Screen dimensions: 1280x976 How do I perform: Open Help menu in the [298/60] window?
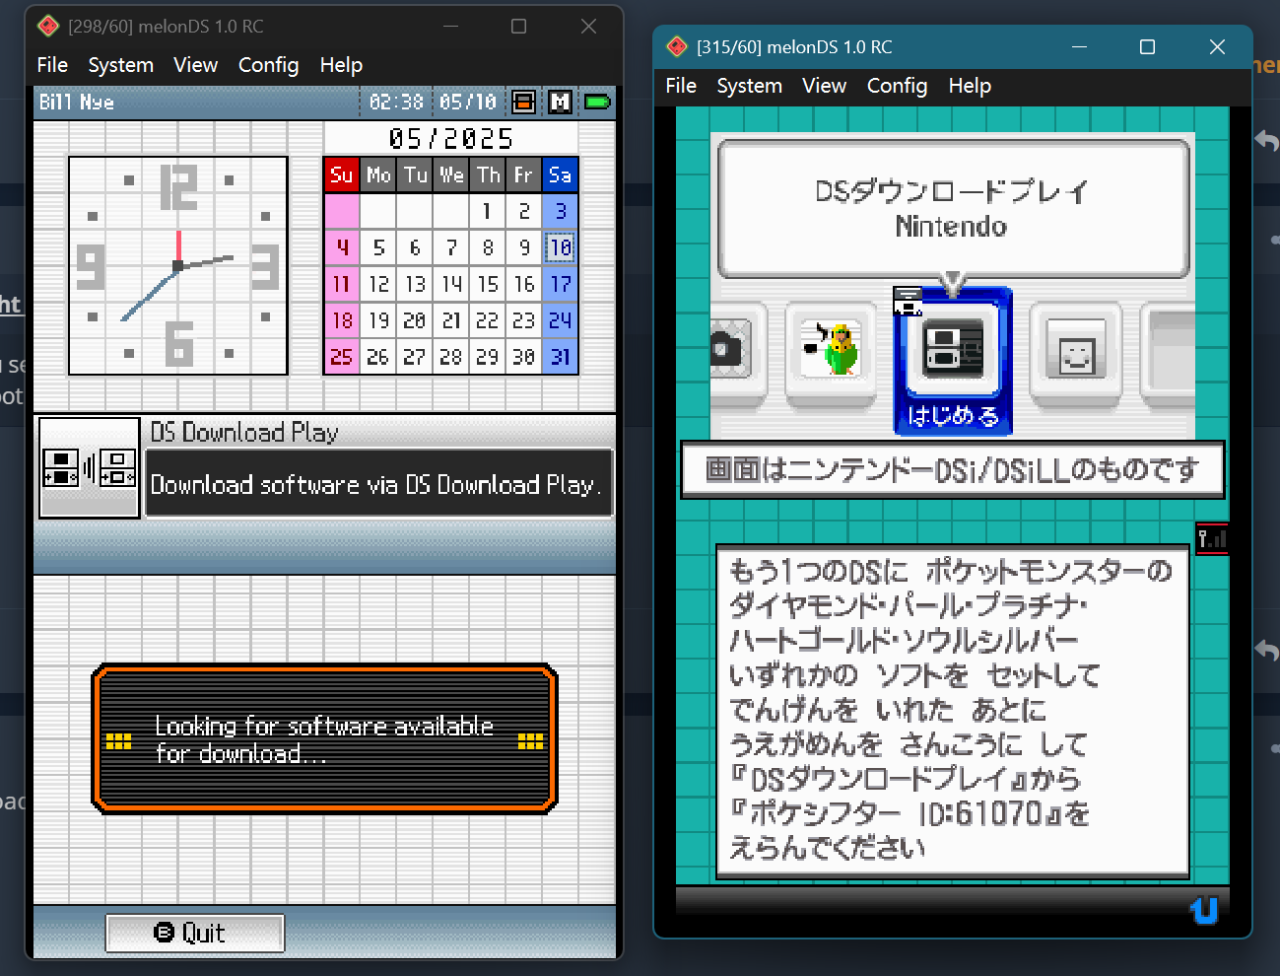pyautogui.click(x=341, y=65)
